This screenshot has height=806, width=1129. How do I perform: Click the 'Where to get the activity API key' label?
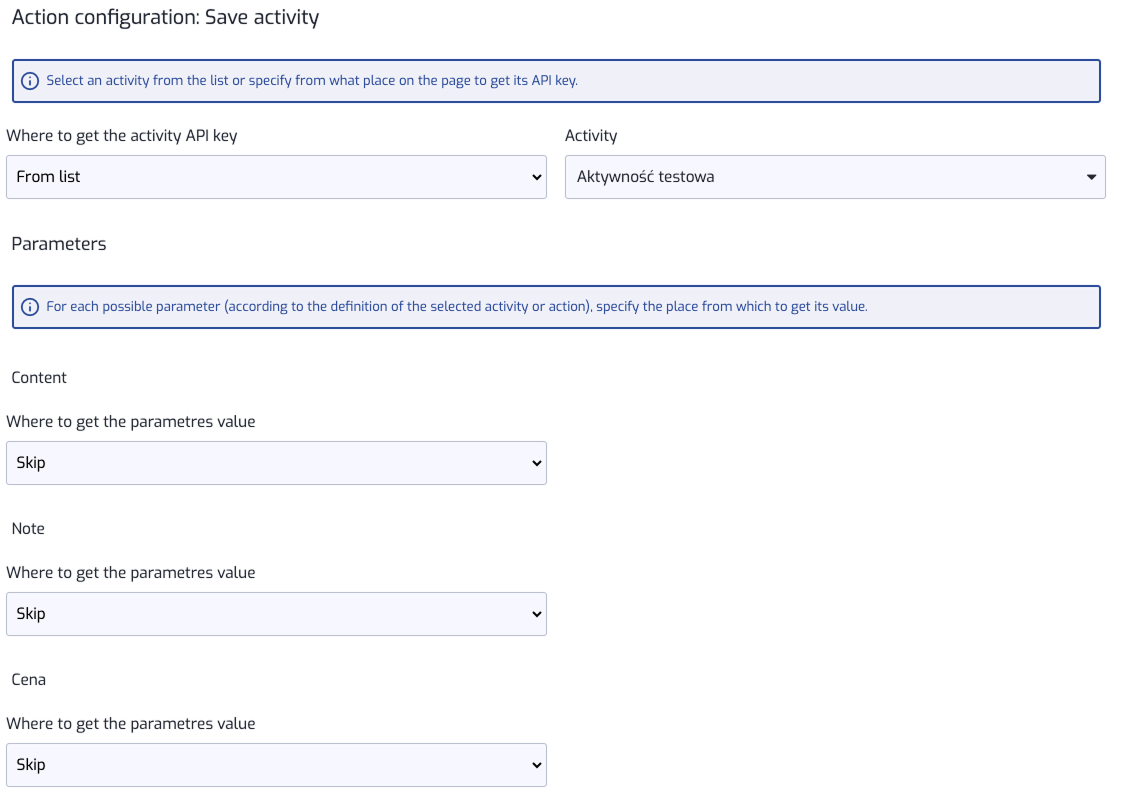(122, 136)
